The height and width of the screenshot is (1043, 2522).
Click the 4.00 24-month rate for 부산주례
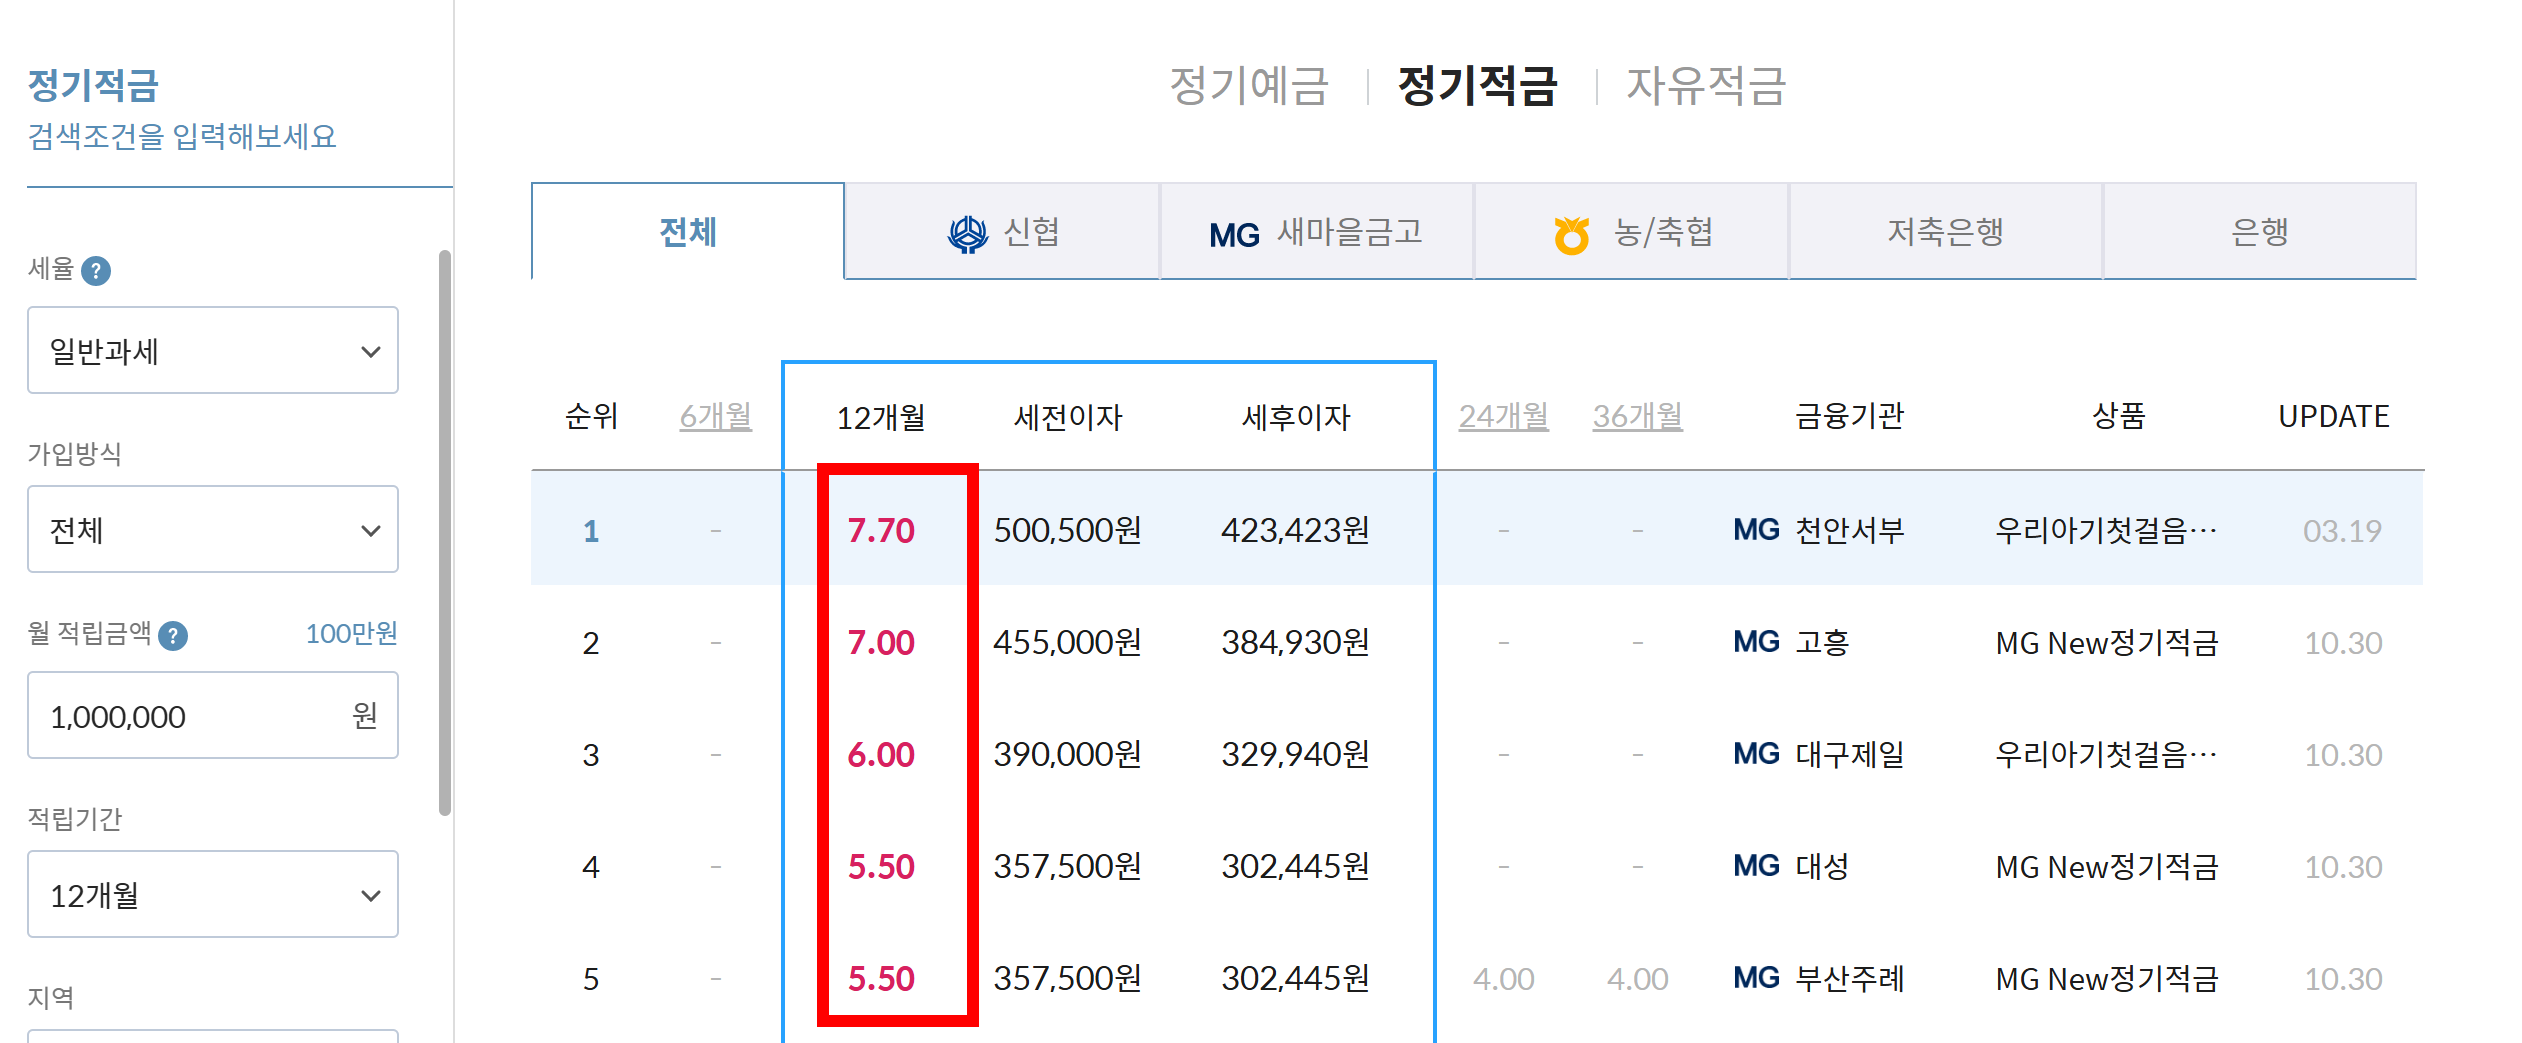[1503, 979]
